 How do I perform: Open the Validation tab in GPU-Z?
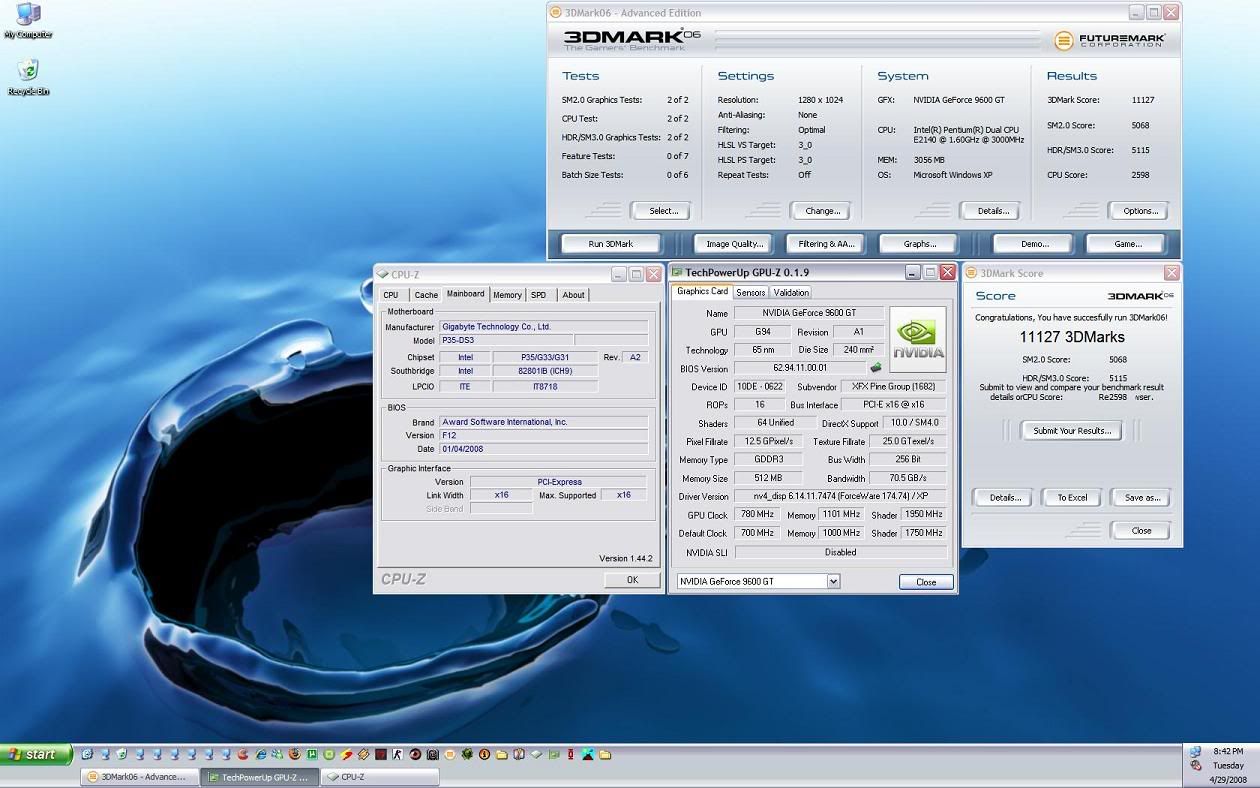pos(791,293)
